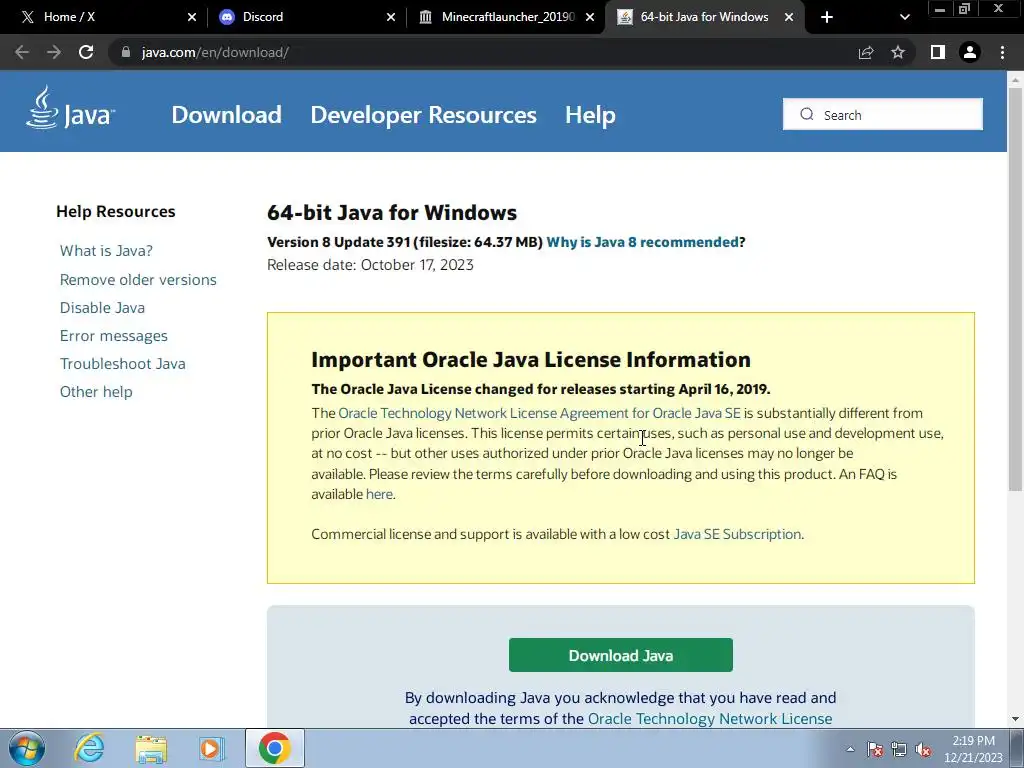The height and width of the screenshot is (768, 1024).
Task: Close the Discord tab
Action: [391, 17]
